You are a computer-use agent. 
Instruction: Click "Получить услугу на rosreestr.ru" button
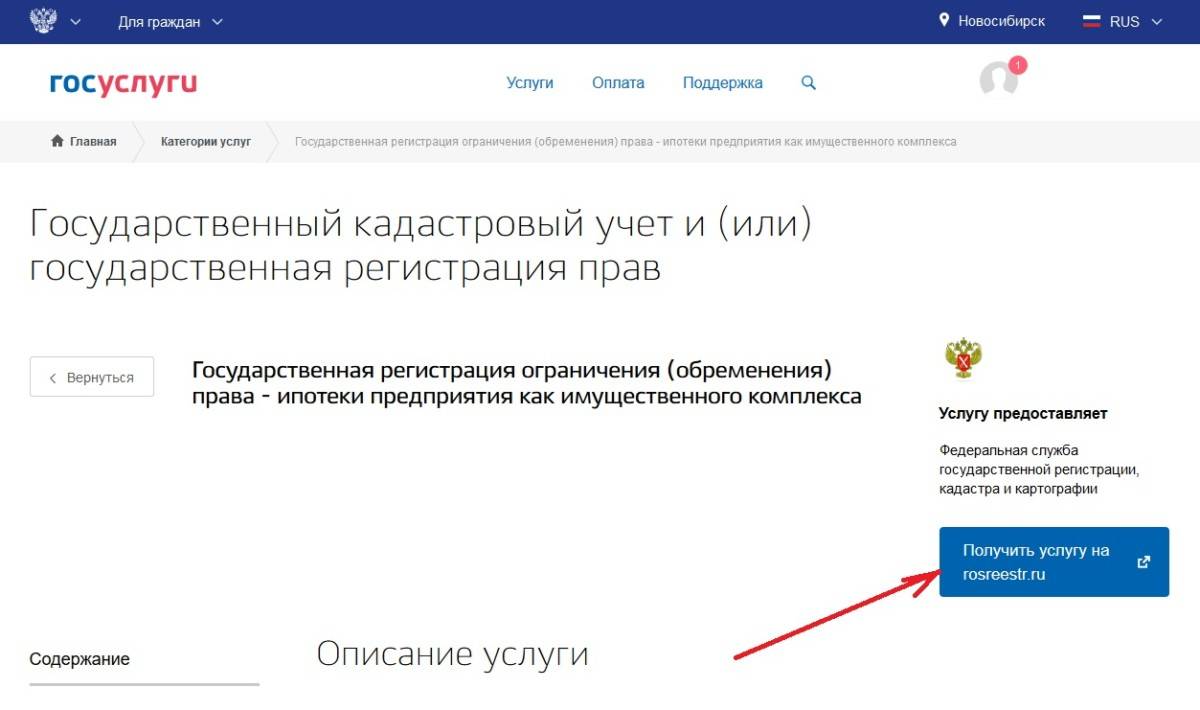tap(1054, 562)
